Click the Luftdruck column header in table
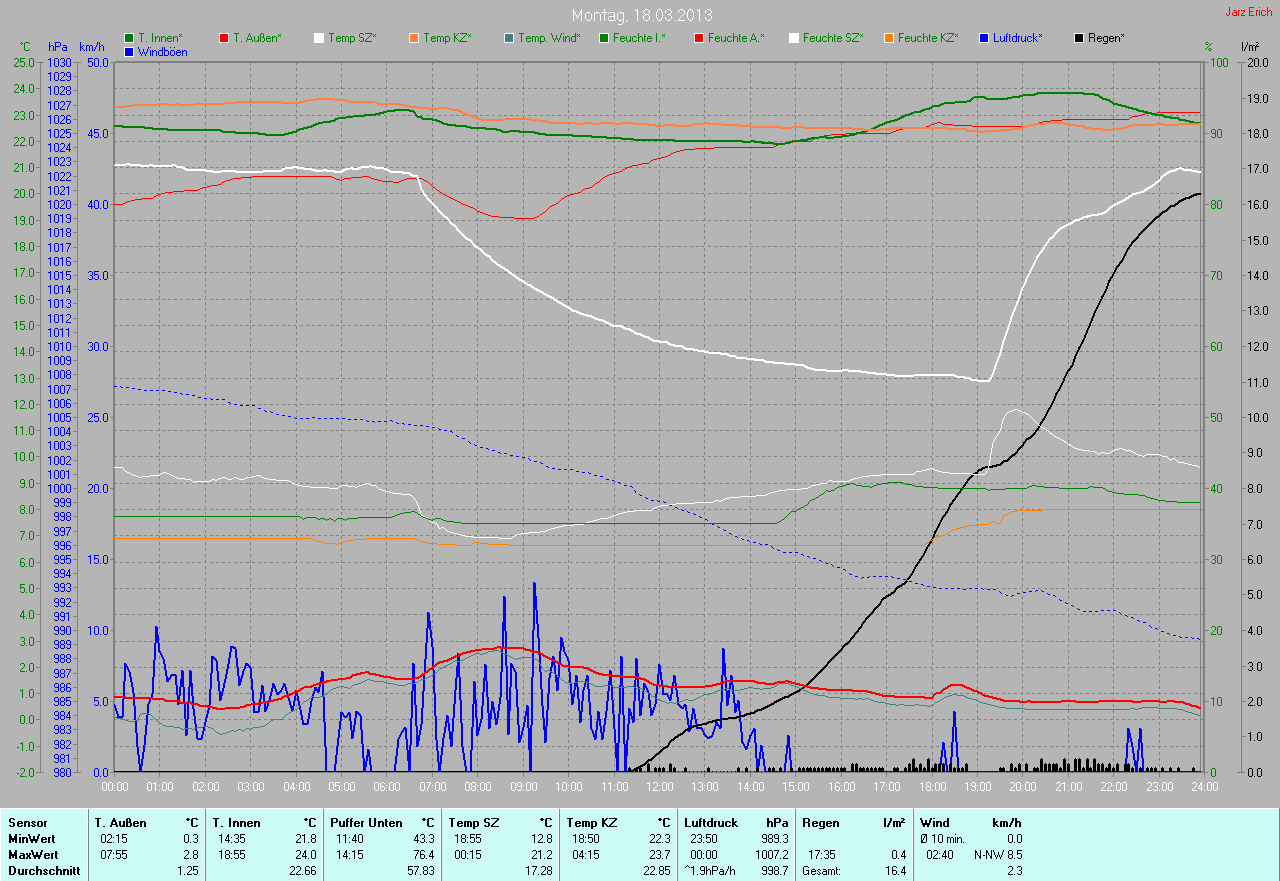The width and height of the screenshot is (1280, 881). click(x=711, y=823)
